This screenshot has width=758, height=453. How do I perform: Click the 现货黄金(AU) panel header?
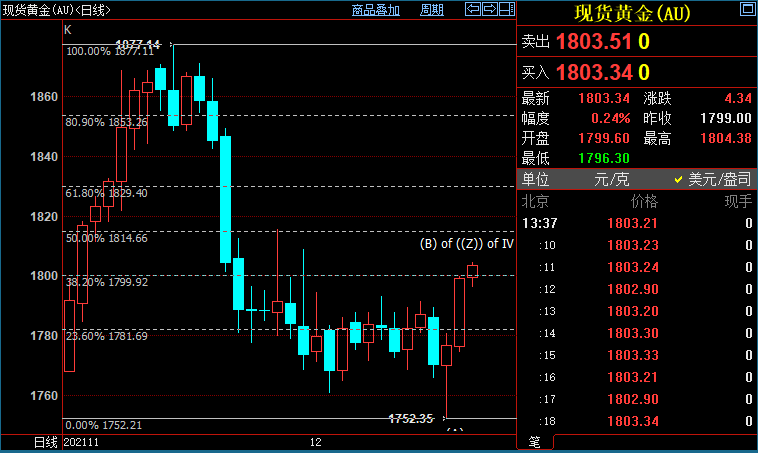pos(630,13)
